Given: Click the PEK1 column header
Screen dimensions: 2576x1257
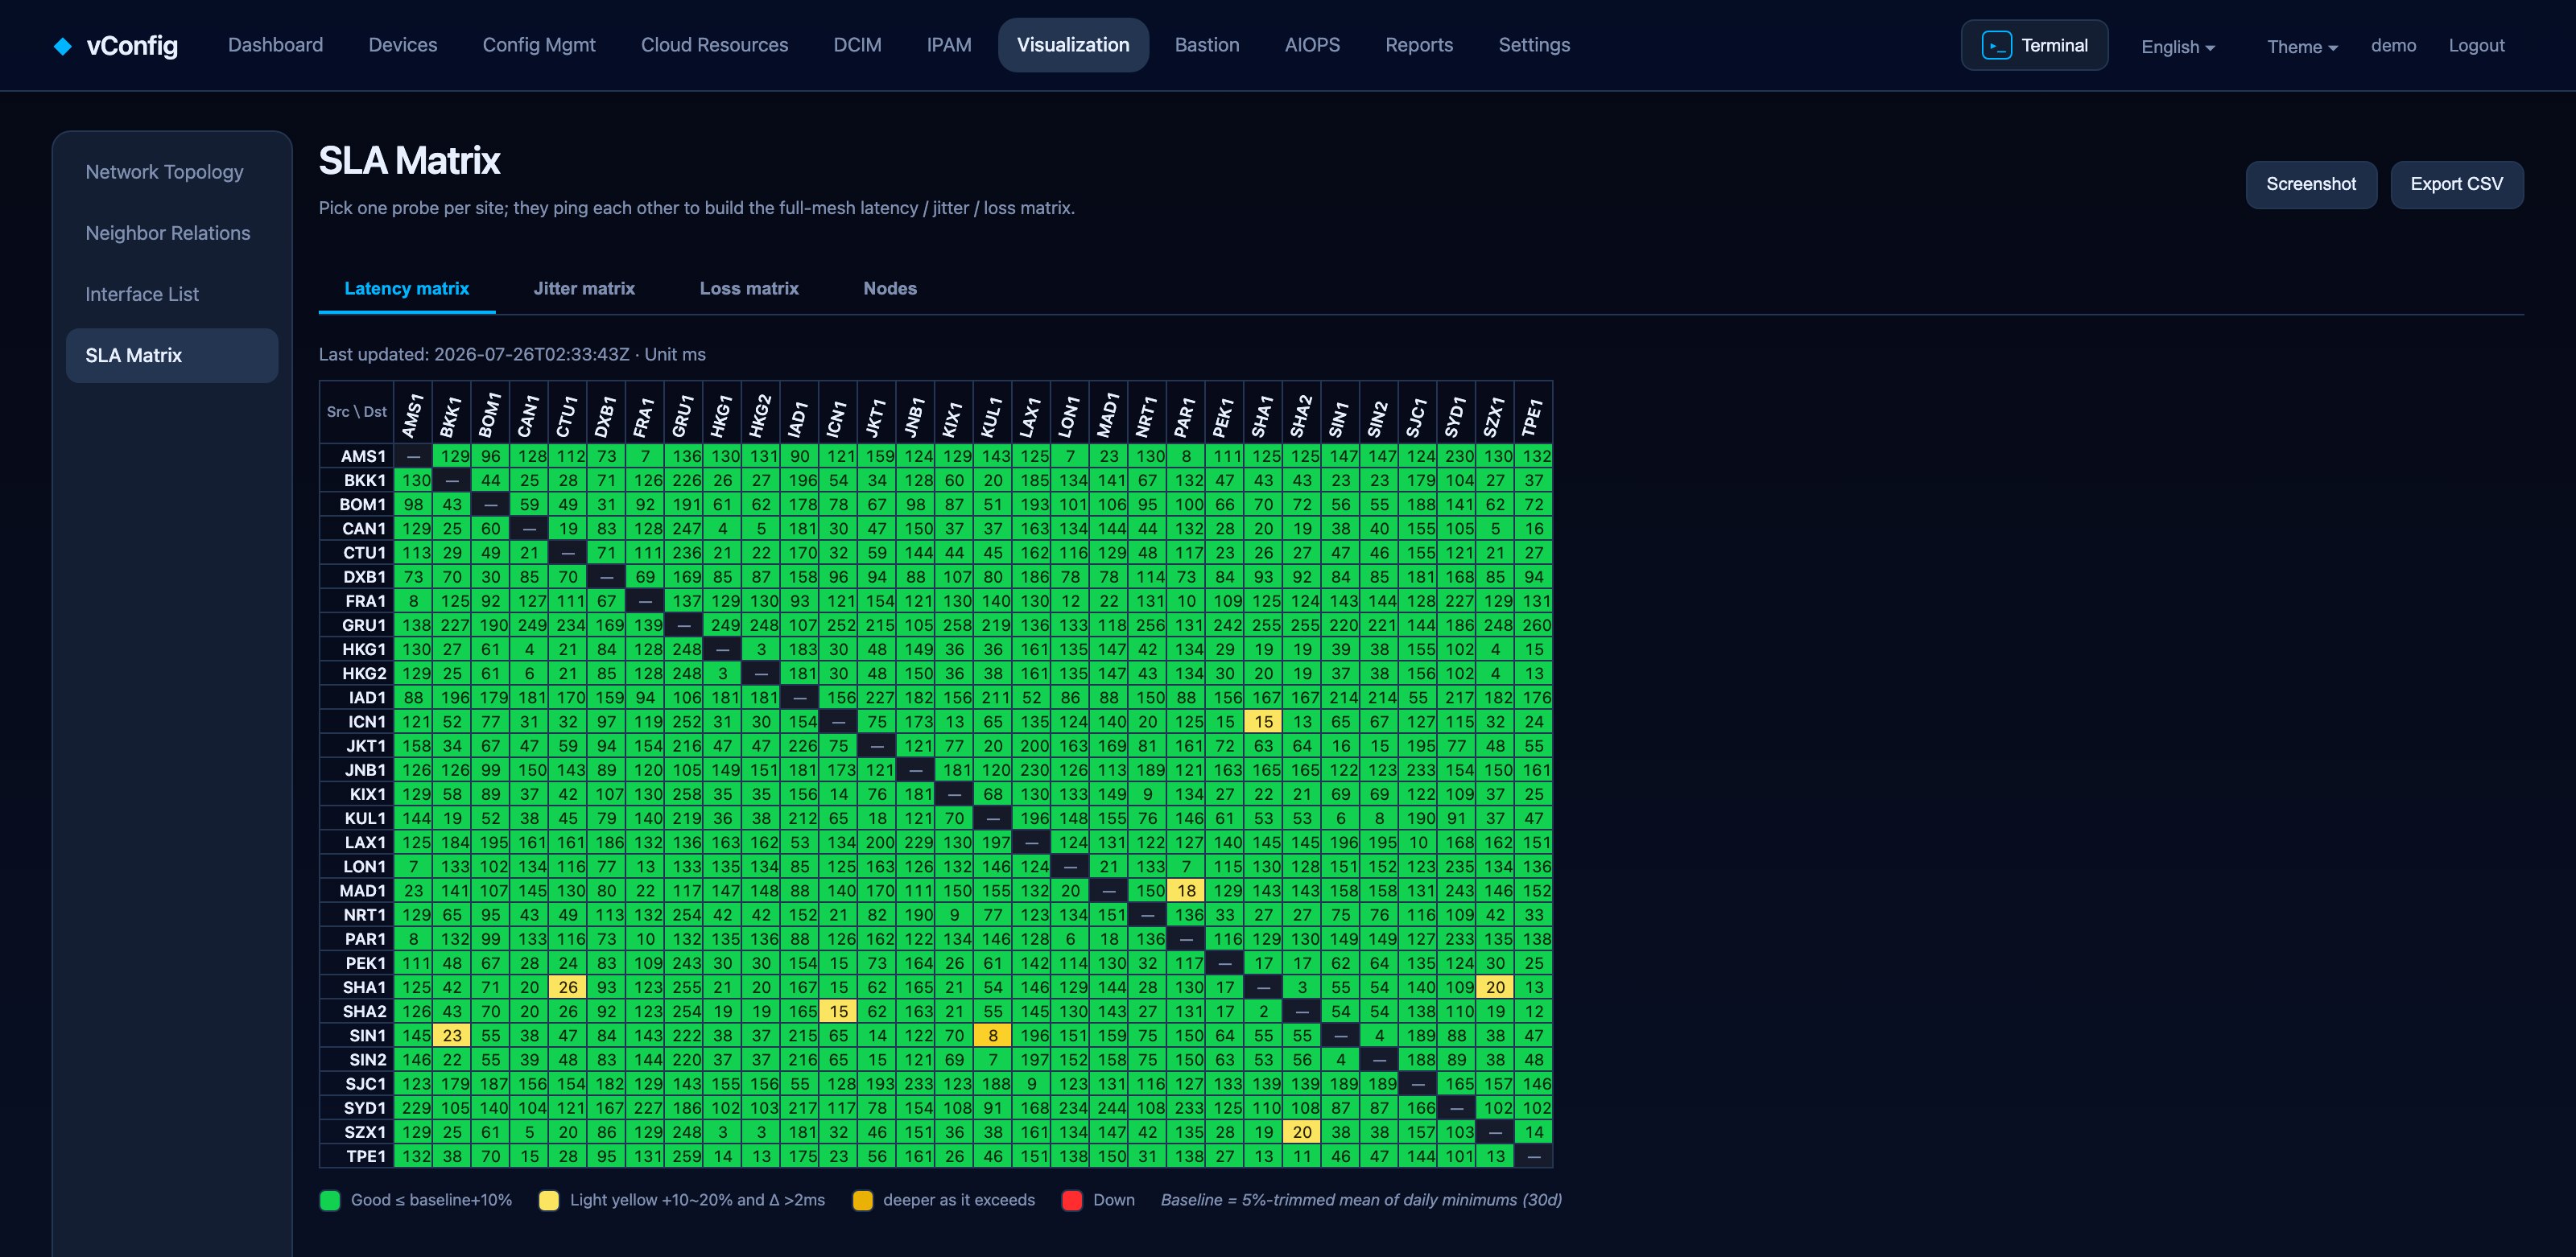Looking at the screenshot, I should 1224,412.
